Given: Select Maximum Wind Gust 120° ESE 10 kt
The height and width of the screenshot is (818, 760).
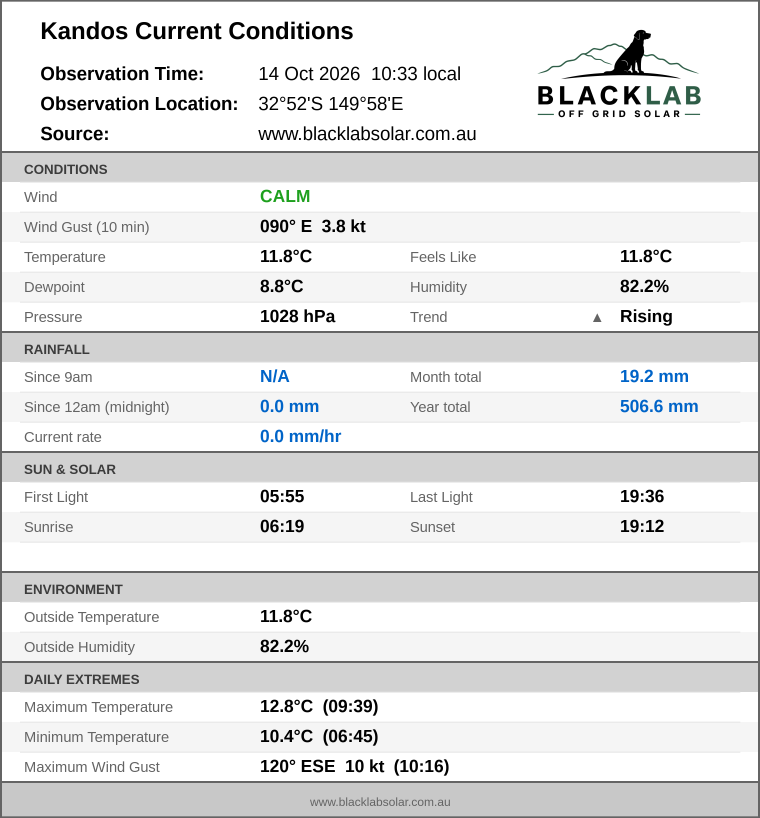Looking at the screenshot, I should point(355,766).
